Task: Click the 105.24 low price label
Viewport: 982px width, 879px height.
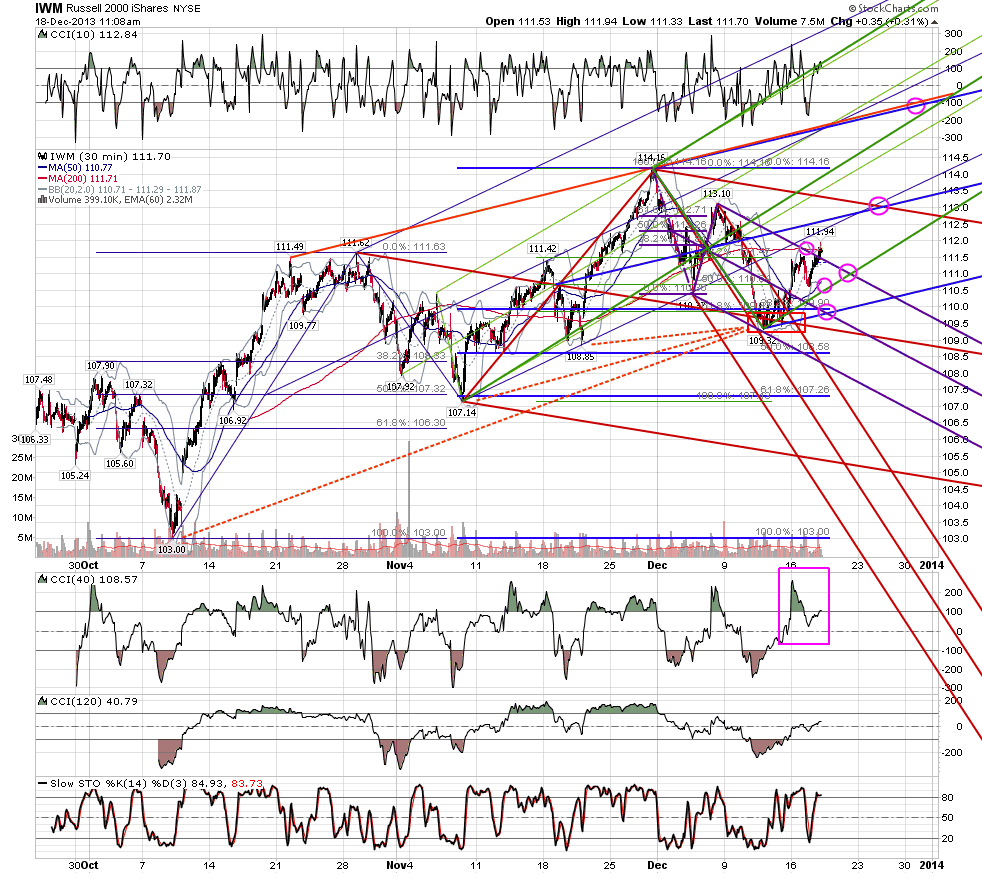Action: pos(75,476)
